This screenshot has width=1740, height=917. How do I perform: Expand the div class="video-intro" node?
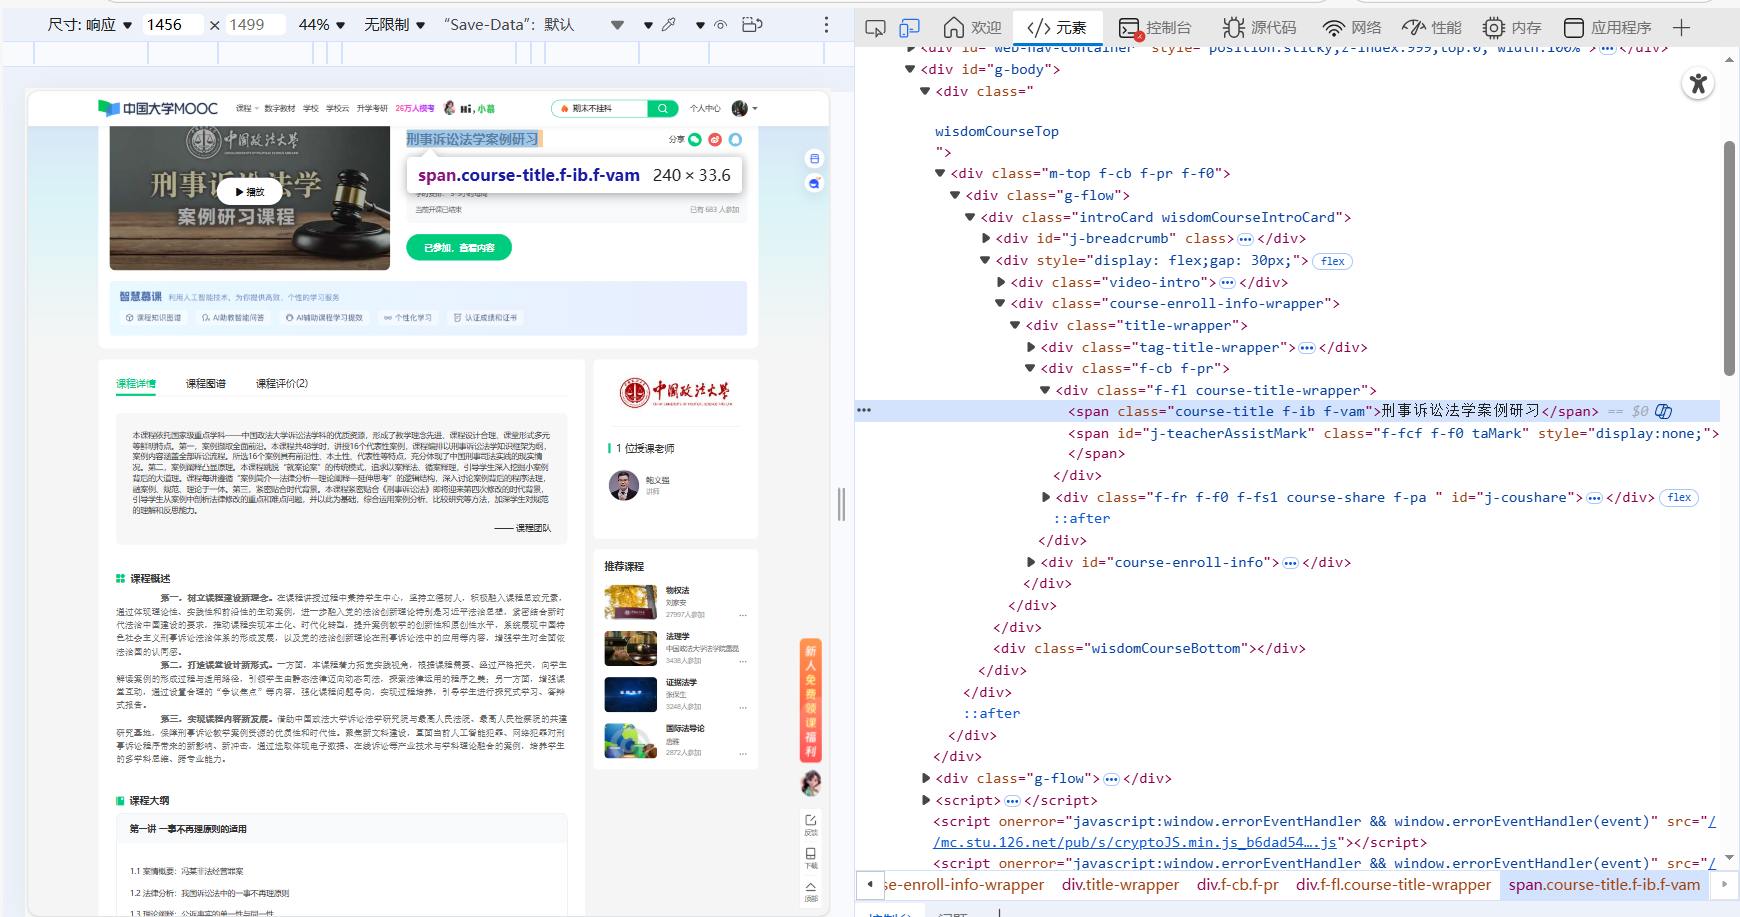click(x=1001, y=282)
